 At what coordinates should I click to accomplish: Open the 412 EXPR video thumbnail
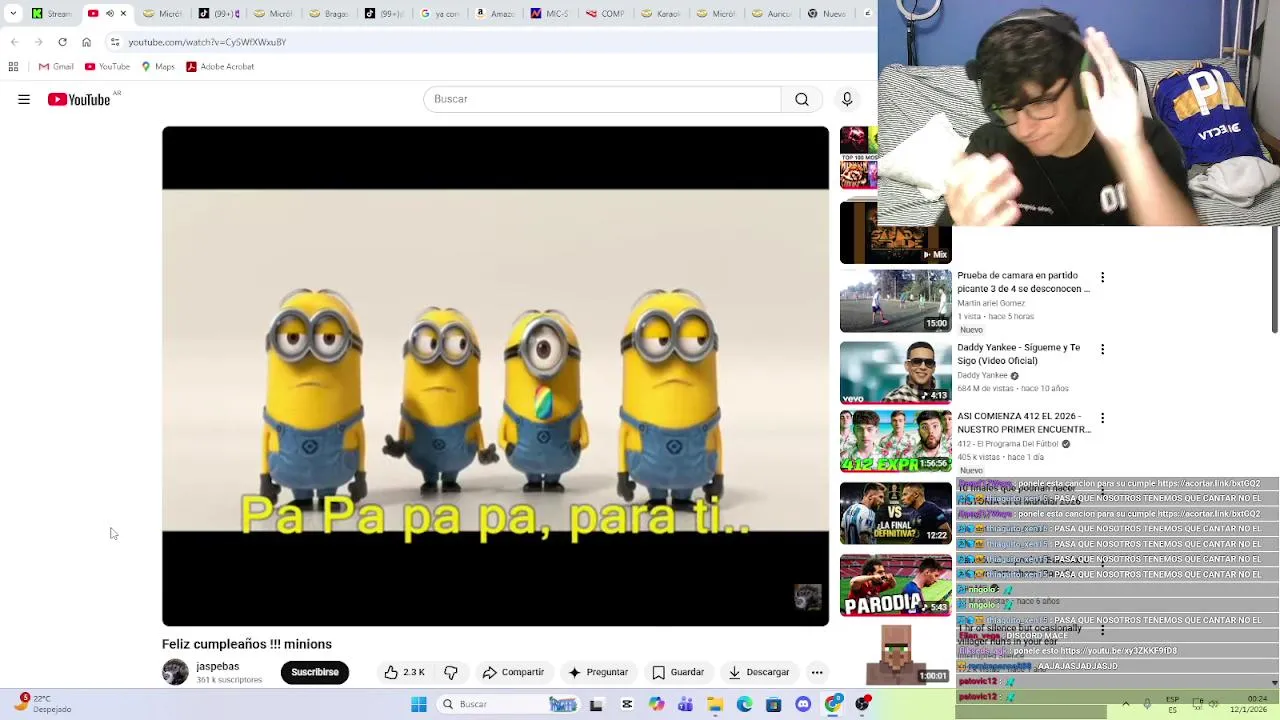896,441
